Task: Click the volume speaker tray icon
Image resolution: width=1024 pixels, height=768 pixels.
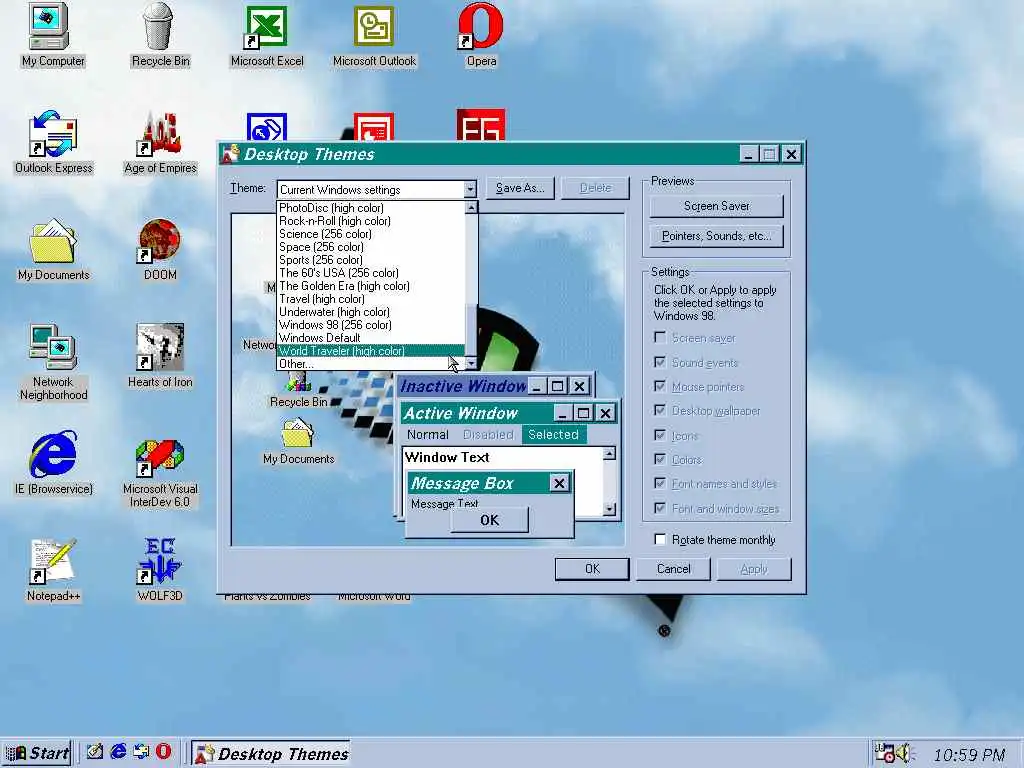Action: click(x=904, y=754)
